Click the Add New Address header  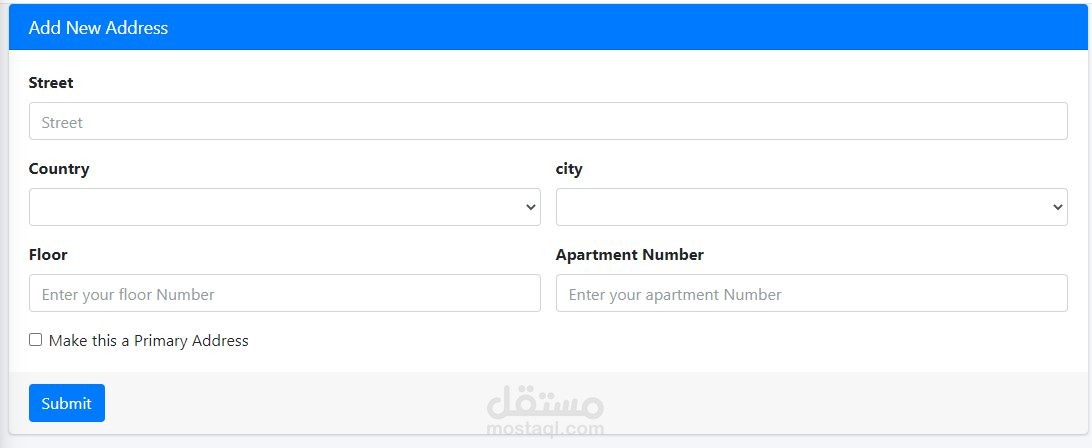click(x=98, y=28)
